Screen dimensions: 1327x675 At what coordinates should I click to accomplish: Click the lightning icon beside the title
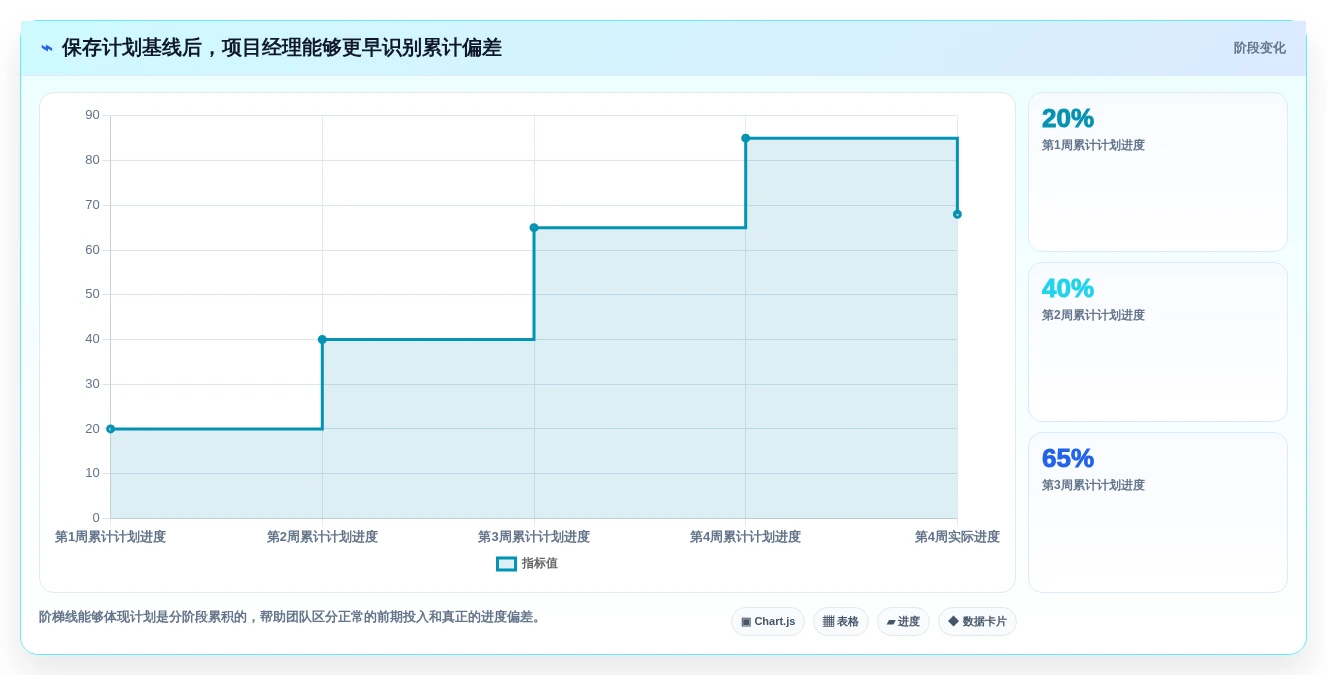[x=47, y=48]
